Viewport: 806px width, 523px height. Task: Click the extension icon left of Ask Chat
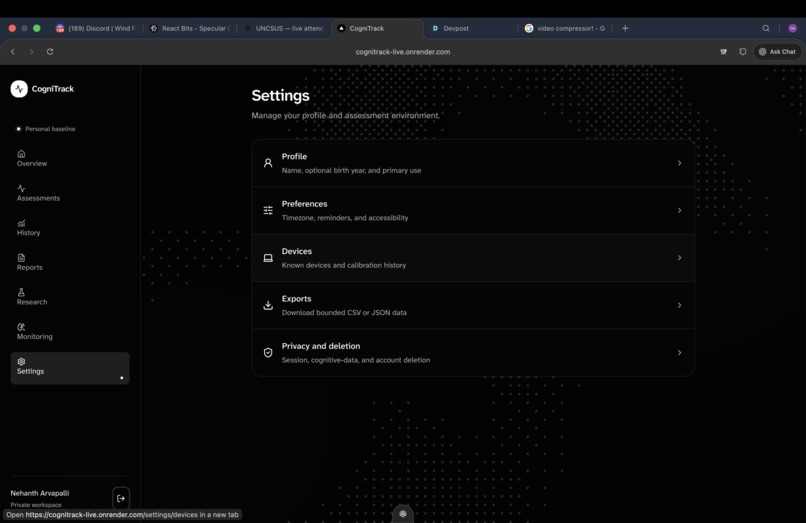(x=724, y=51)
